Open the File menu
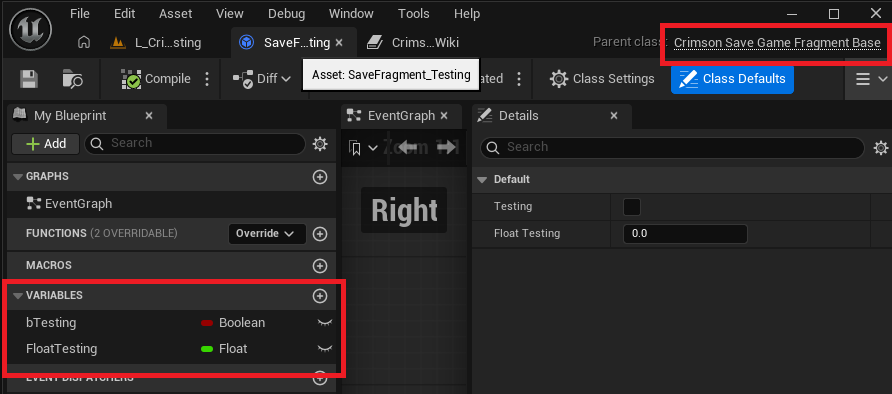 (x=80, y=14)
